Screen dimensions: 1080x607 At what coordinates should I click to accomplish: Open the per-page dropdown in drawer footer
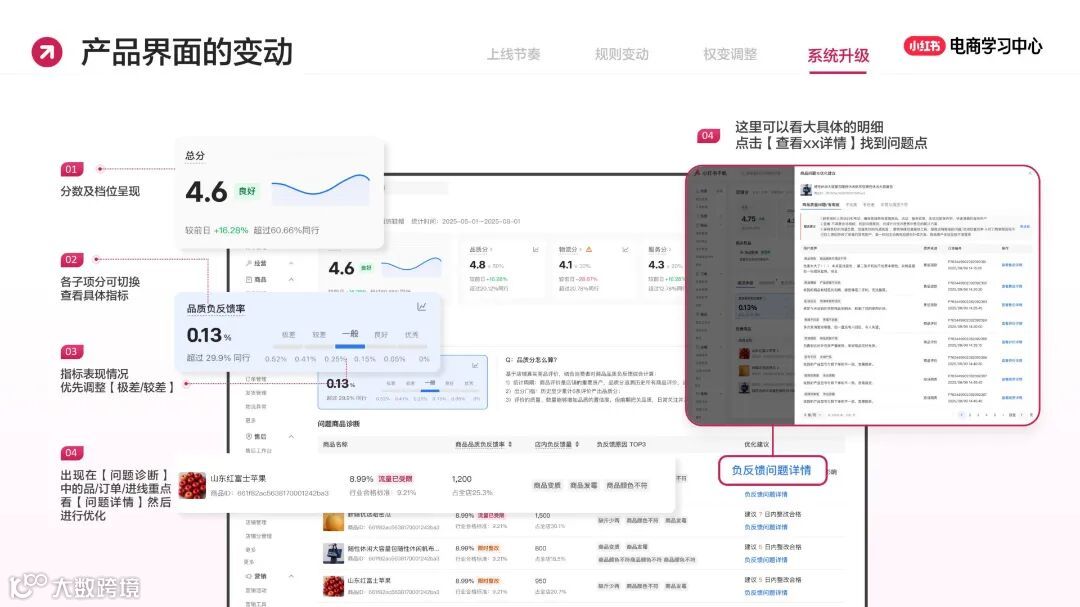812,415
